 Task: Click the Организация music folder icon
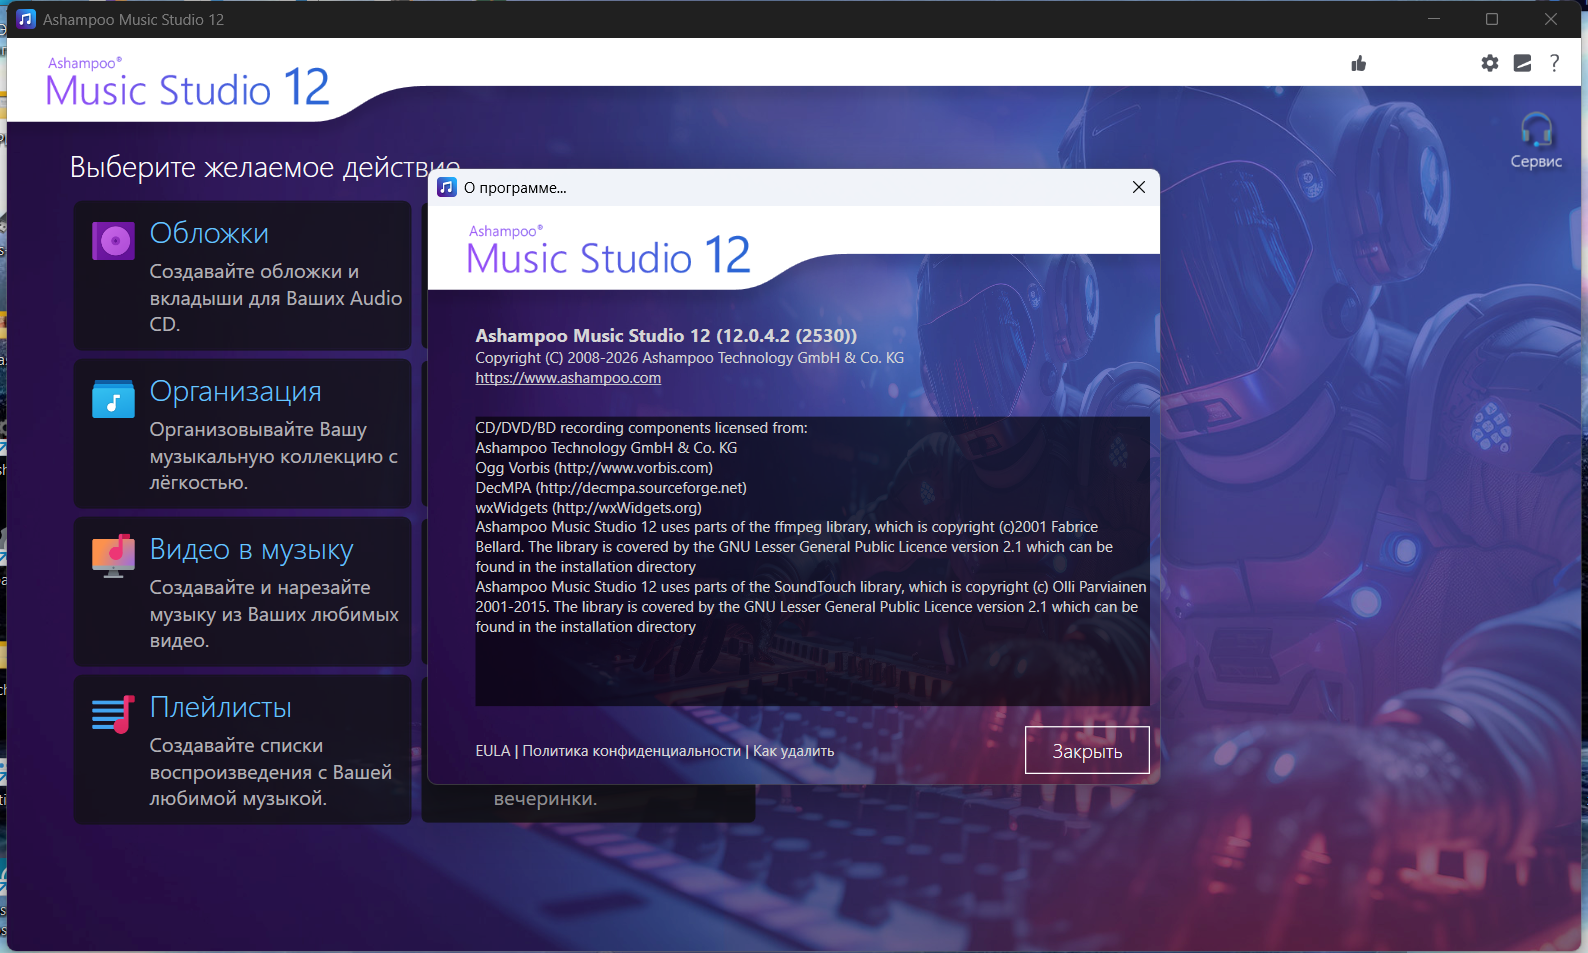click(x=113, y=399)
